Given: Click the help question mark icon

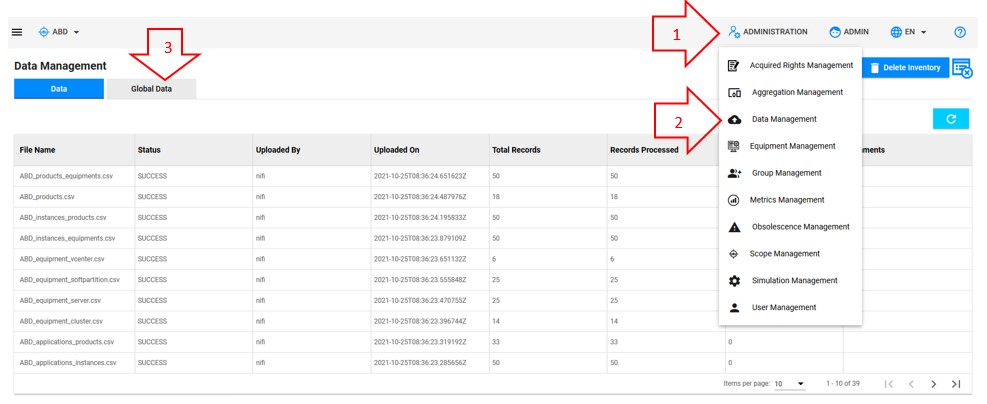Looking at the screenshot, I should coord(959,32).
